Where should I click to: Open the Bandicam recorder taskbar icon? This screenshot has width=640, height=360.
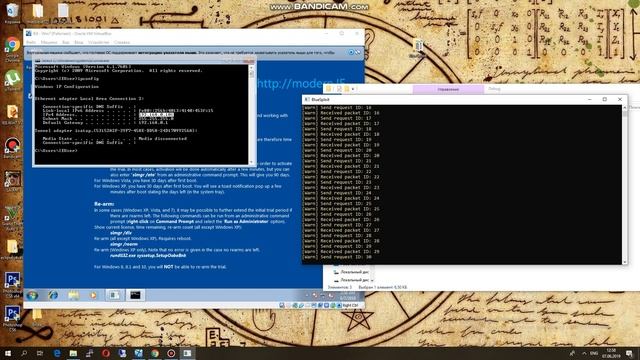pos(171,353)
